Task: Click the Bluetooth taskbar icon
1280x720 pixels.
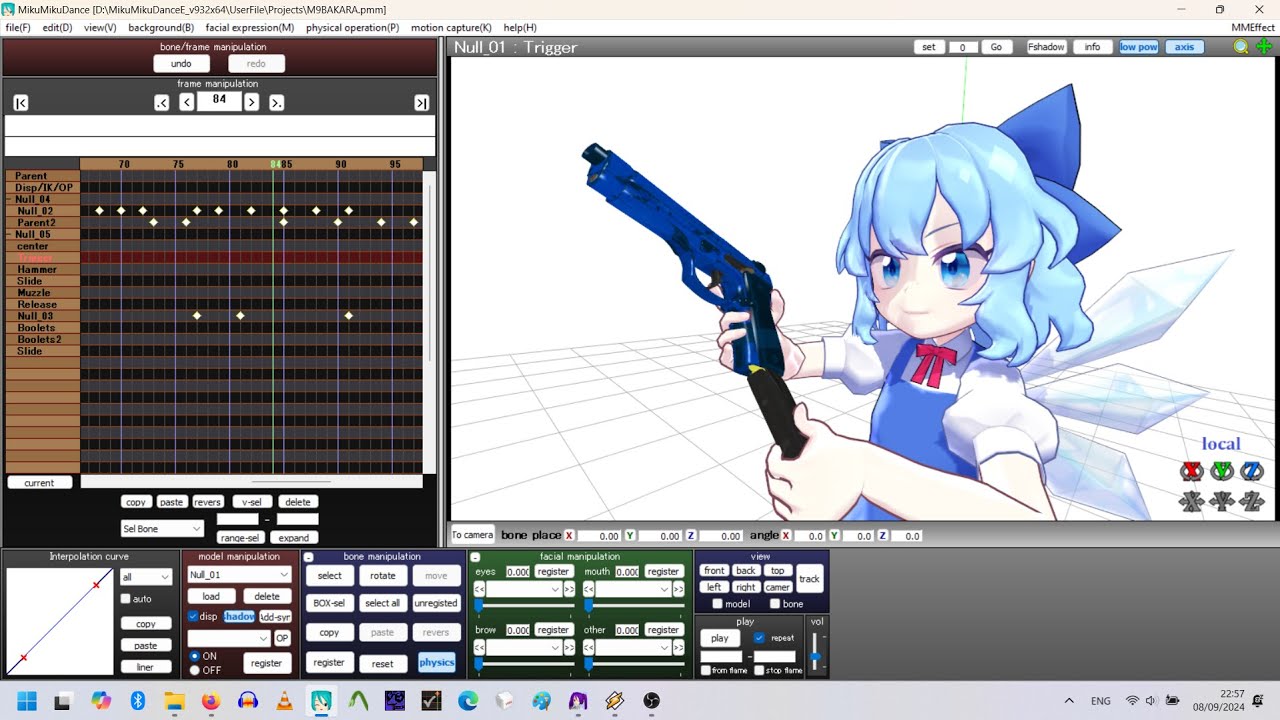Action: pos(138,701)
